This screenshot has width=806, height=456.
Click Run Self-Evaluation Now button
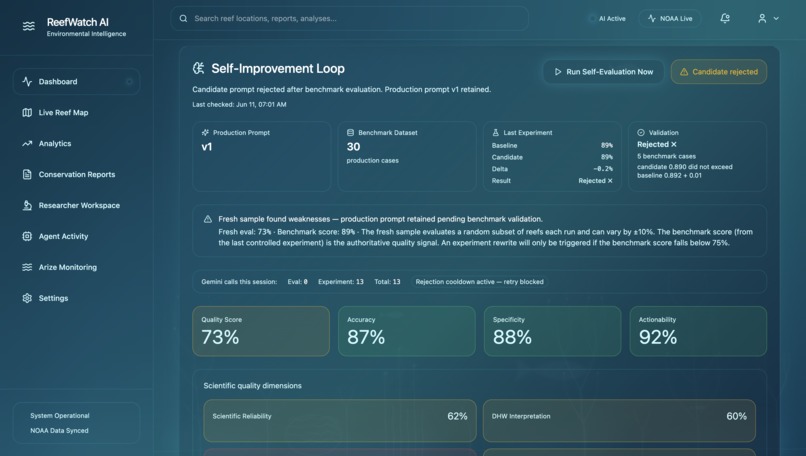pyautogui.click(x=603, y=72)
